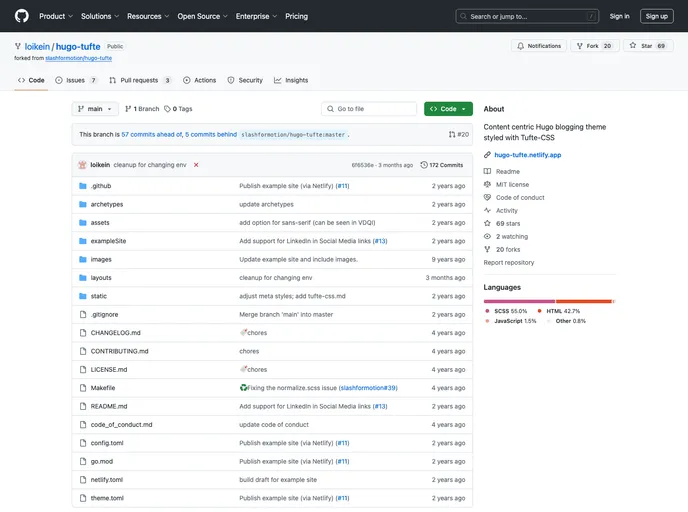Screen dimensions: 688x512
Task: Click the Go to file search field
Action: tap(368, 109)
